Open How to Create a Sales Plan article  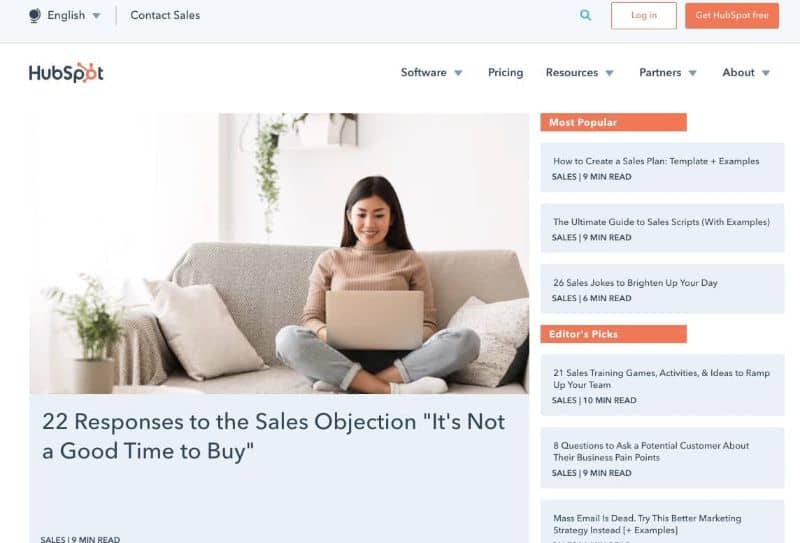(x=656, y=161)
